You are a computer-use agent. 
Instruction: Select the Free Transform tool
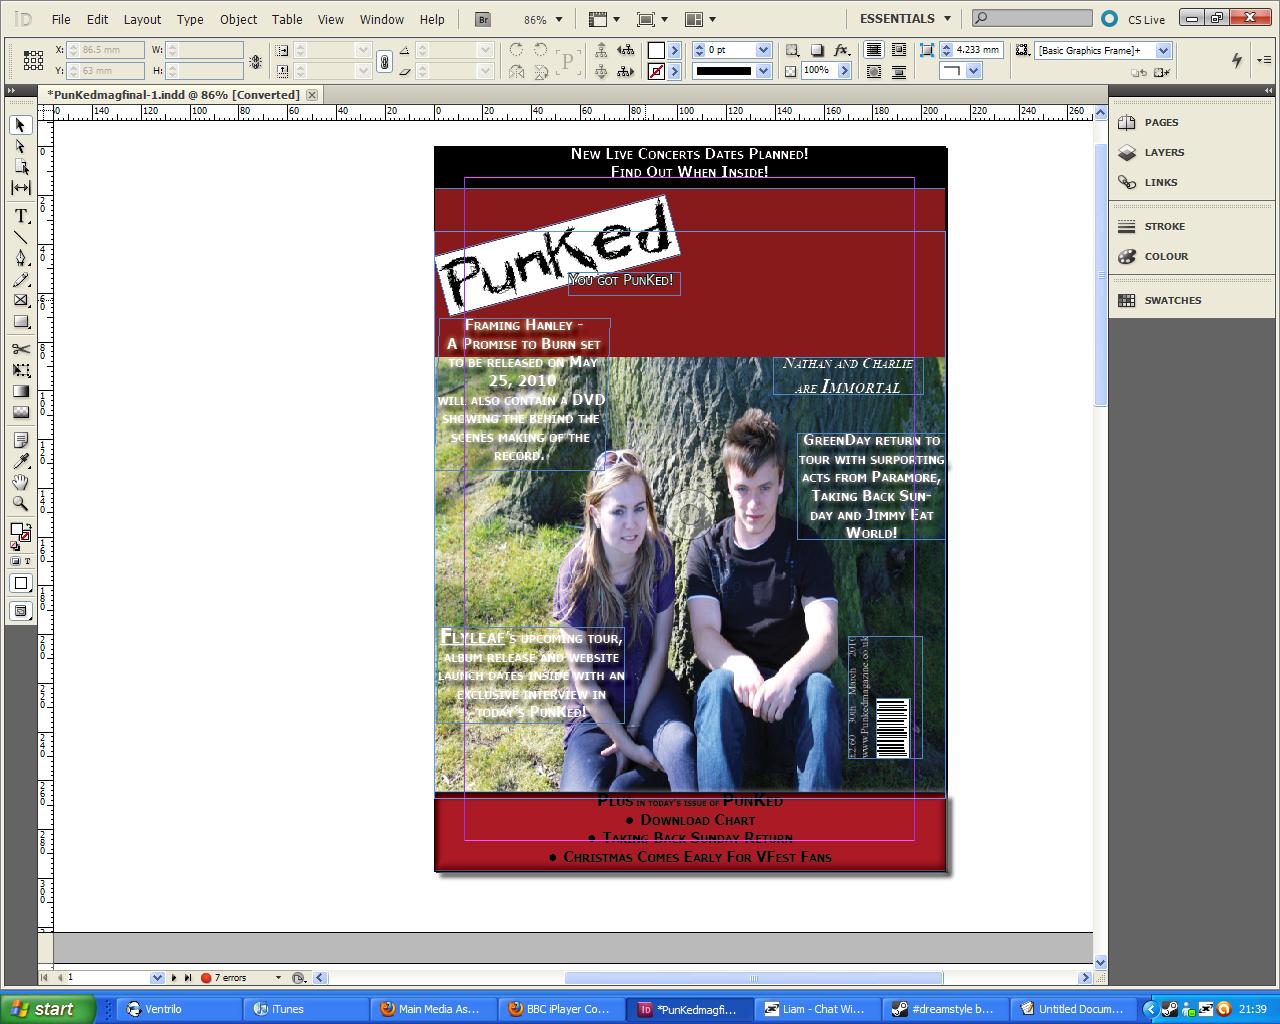(x=21, y=370)
